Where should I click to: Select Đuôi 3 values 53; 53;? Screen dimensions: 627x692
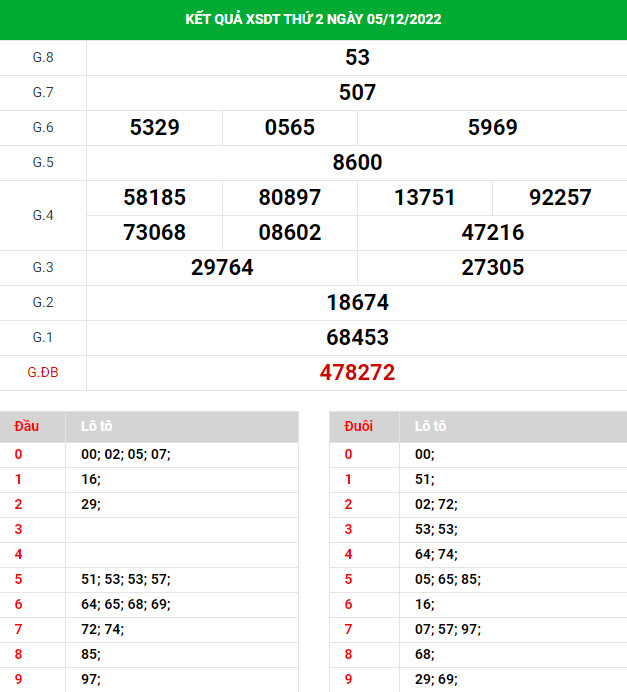(x=436, y=530)
